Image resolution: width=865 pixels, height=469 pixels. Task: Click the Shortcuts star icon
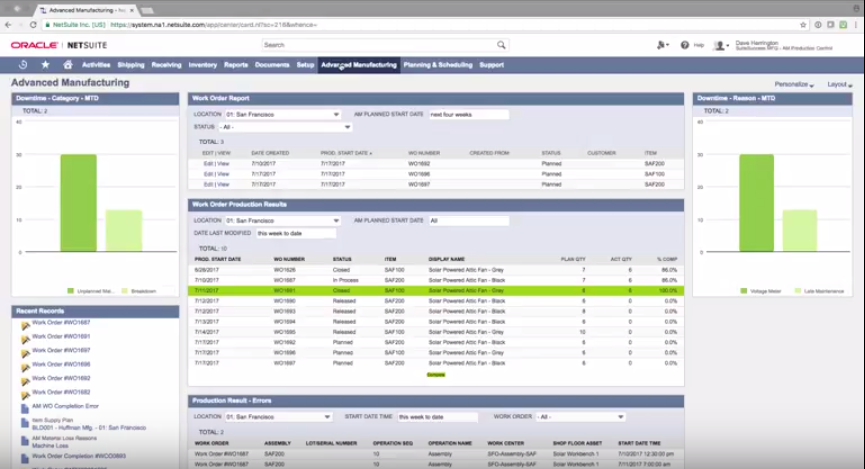45,65
